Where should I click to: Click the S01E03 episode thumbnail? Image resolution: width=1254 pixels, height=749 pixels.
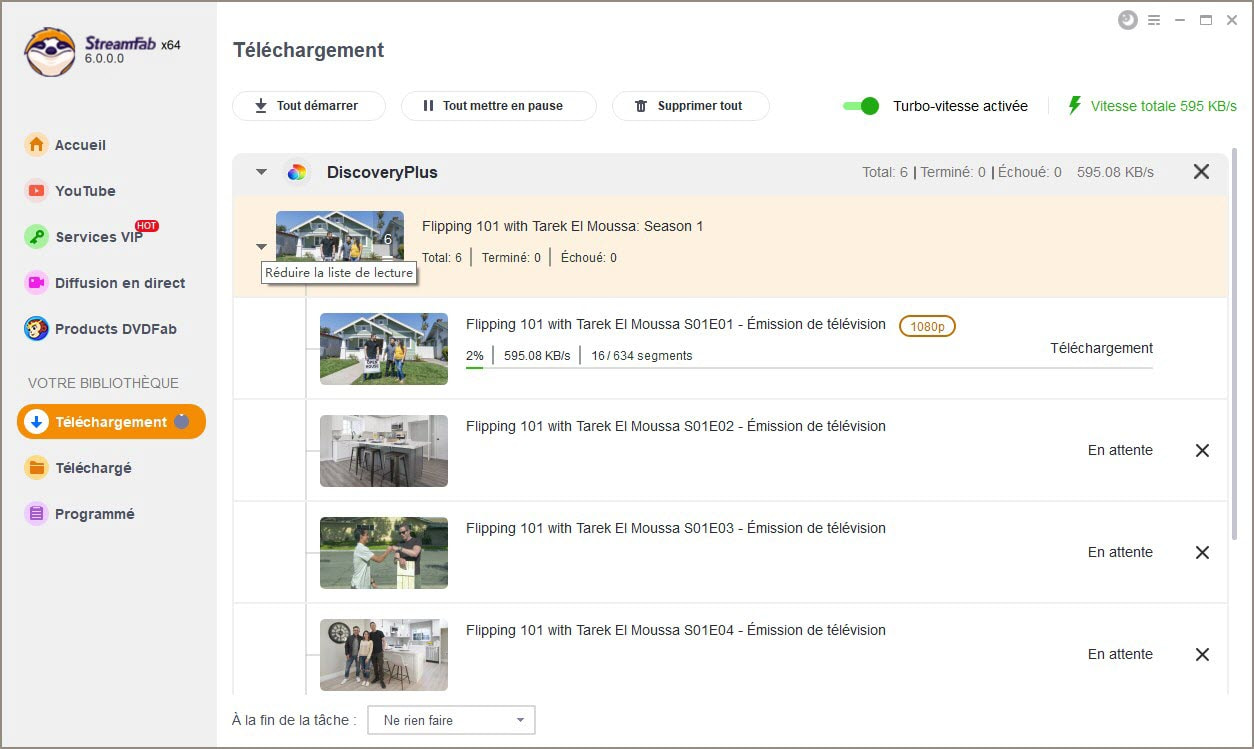pos(384,553)
